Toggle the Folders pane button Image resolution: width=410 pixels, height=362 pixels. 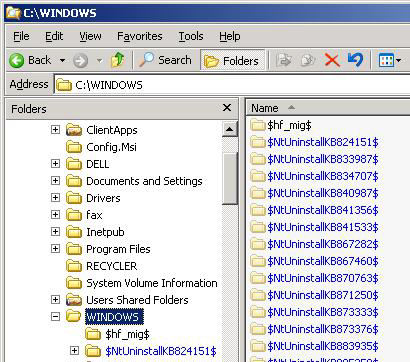pyautogui.click(x=232, y=61)
